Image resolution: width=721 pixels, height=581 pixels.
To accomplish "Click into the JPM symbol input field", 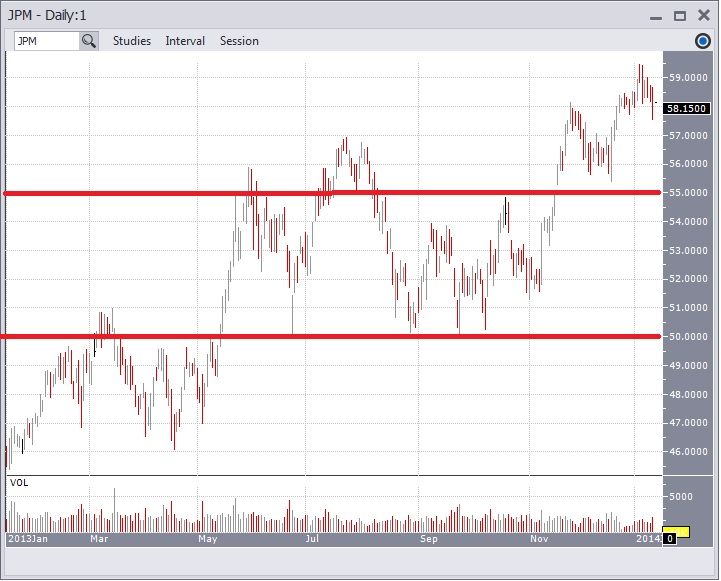I will coord(46,41).
